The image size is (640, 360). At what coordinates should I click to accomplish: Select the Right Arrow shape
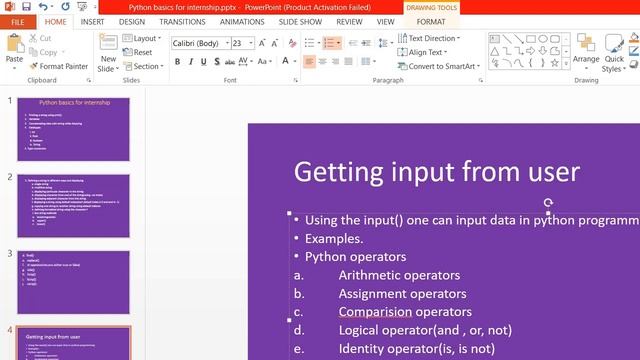pyautogui.click(x=531, y=51)
